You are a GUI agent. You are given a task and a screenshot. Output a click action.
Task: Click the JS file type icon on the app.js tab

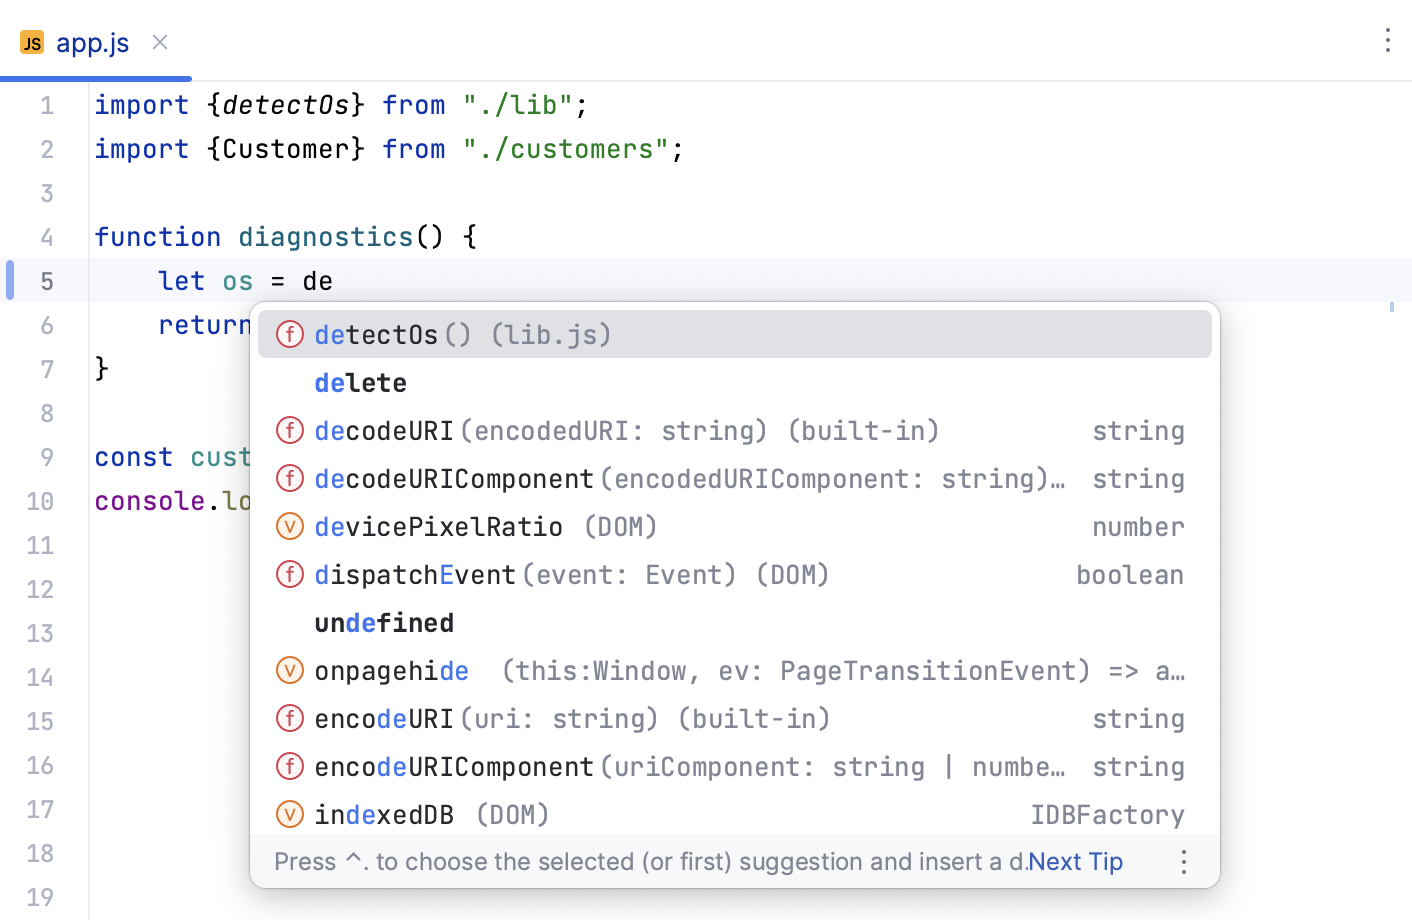tap(31, 42)
